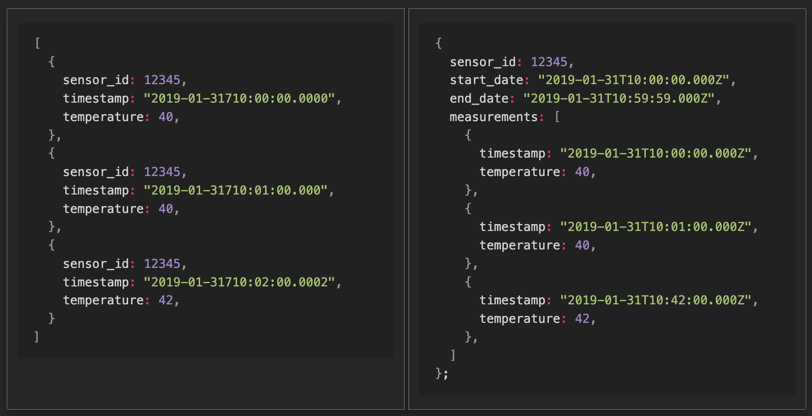The height and width of the screenshot is (416, 812).
Task: Click temperature value 42 in right code block
Action: click(x=580, y=318)
